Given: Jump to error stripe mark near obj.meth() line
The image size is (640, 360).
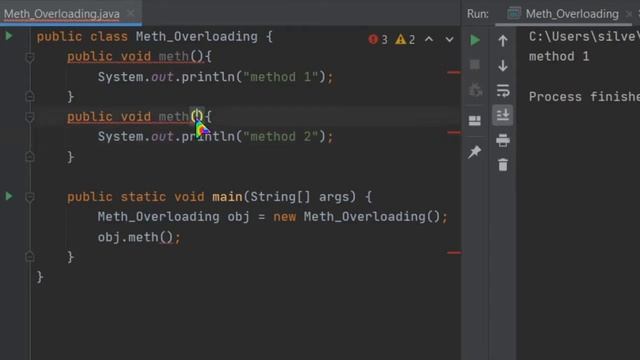Looking at the screenshot, I should coord(454,253).
